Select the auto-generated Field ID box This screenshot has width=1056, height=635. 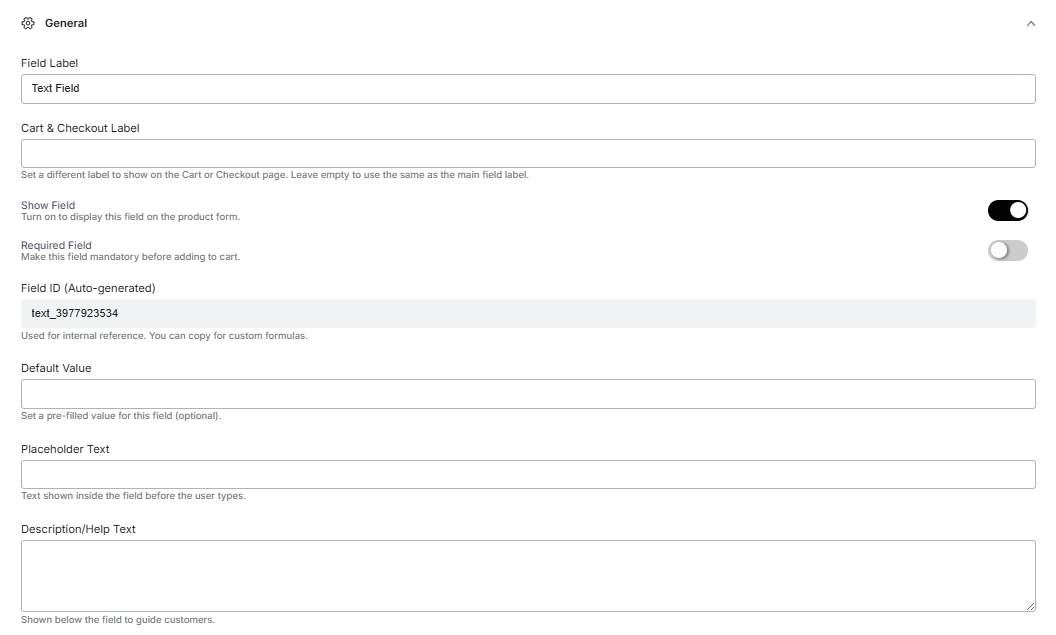(527, 313)
